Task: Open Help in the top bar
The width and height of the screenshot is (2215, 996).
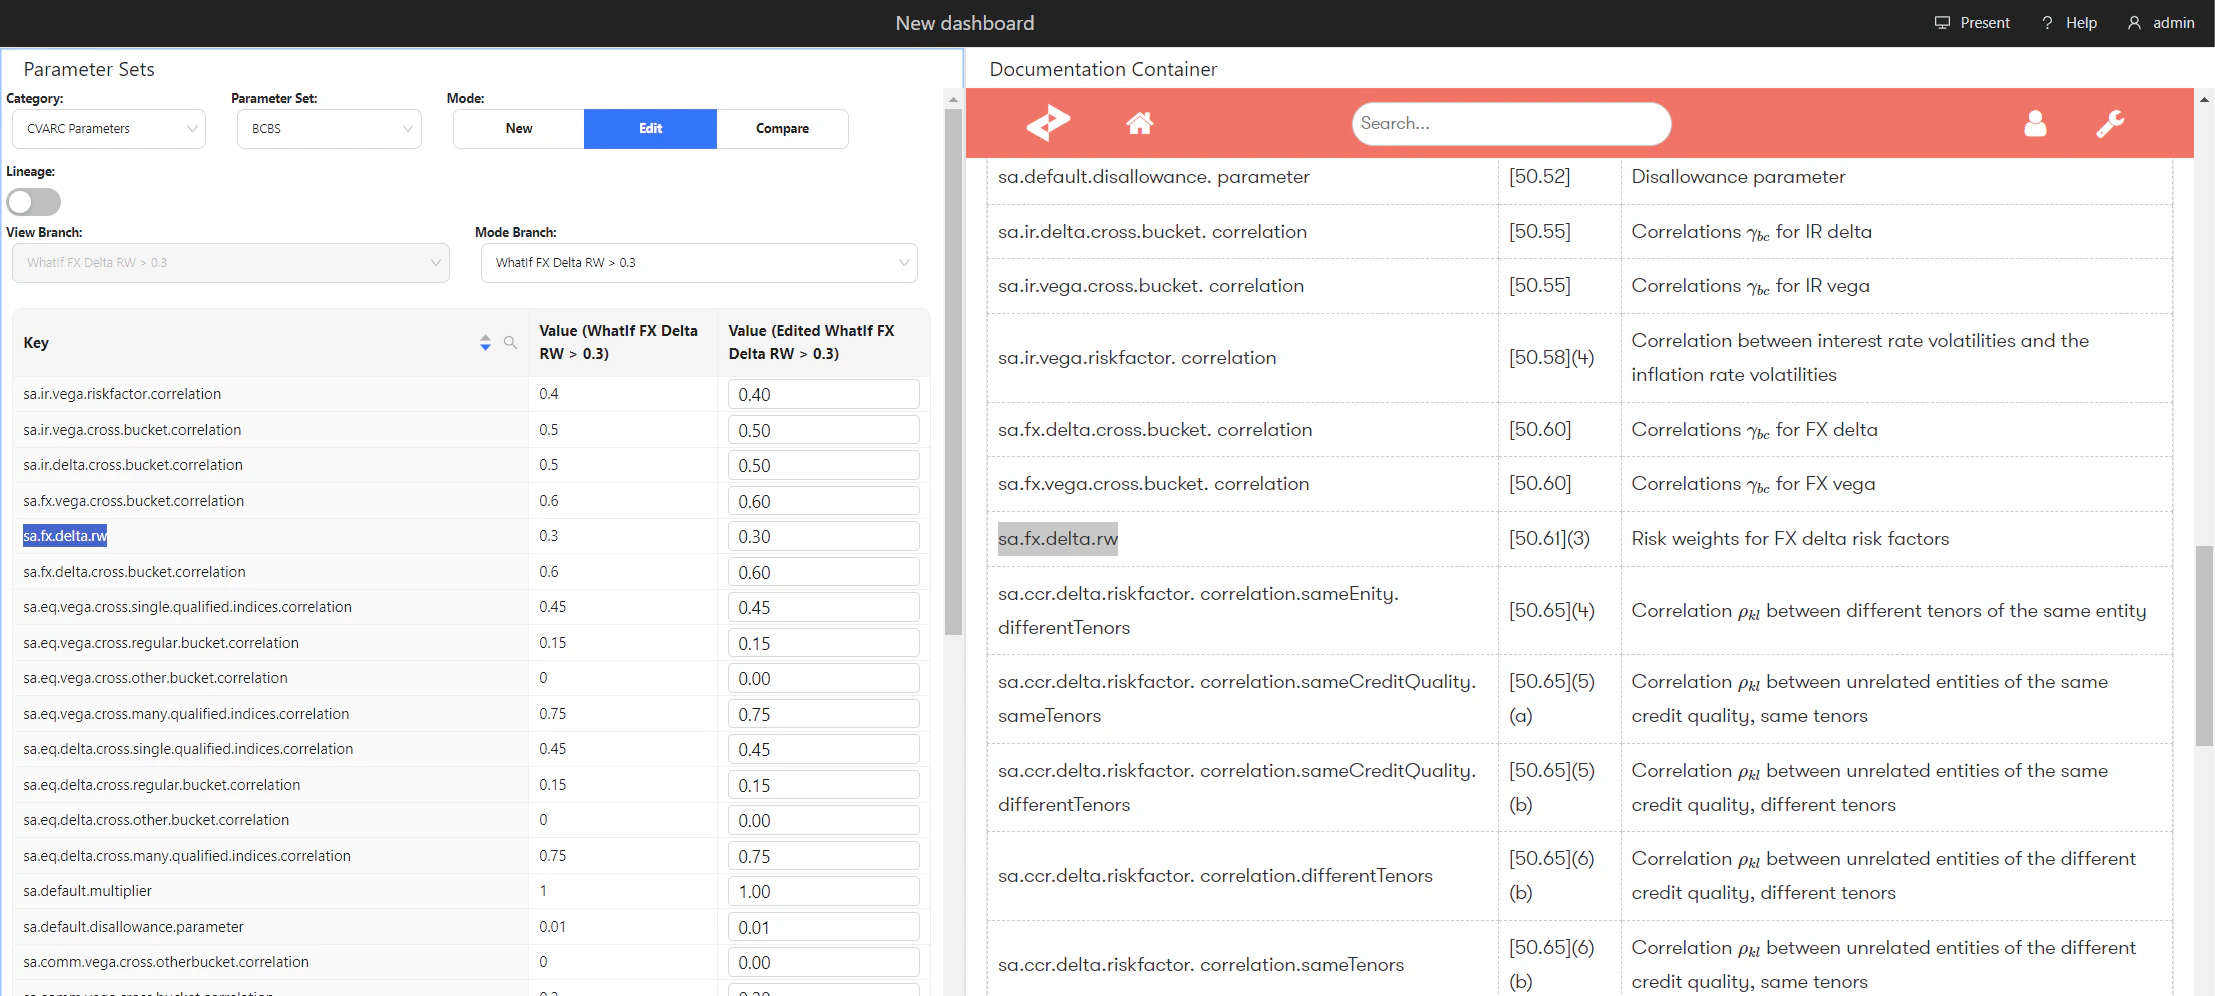Action: click(2069, 22)
